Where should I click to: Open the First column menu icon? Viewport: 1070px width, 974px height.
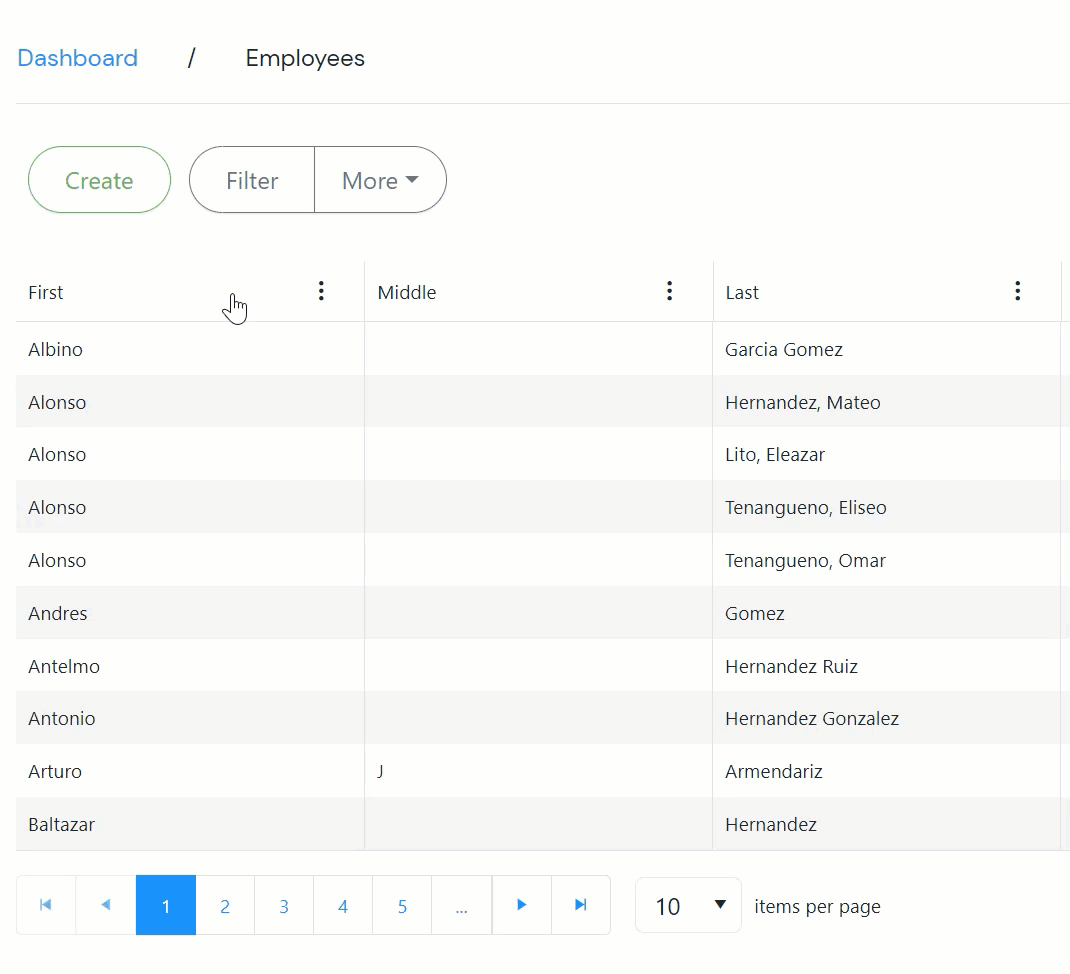tap(321, 291)
